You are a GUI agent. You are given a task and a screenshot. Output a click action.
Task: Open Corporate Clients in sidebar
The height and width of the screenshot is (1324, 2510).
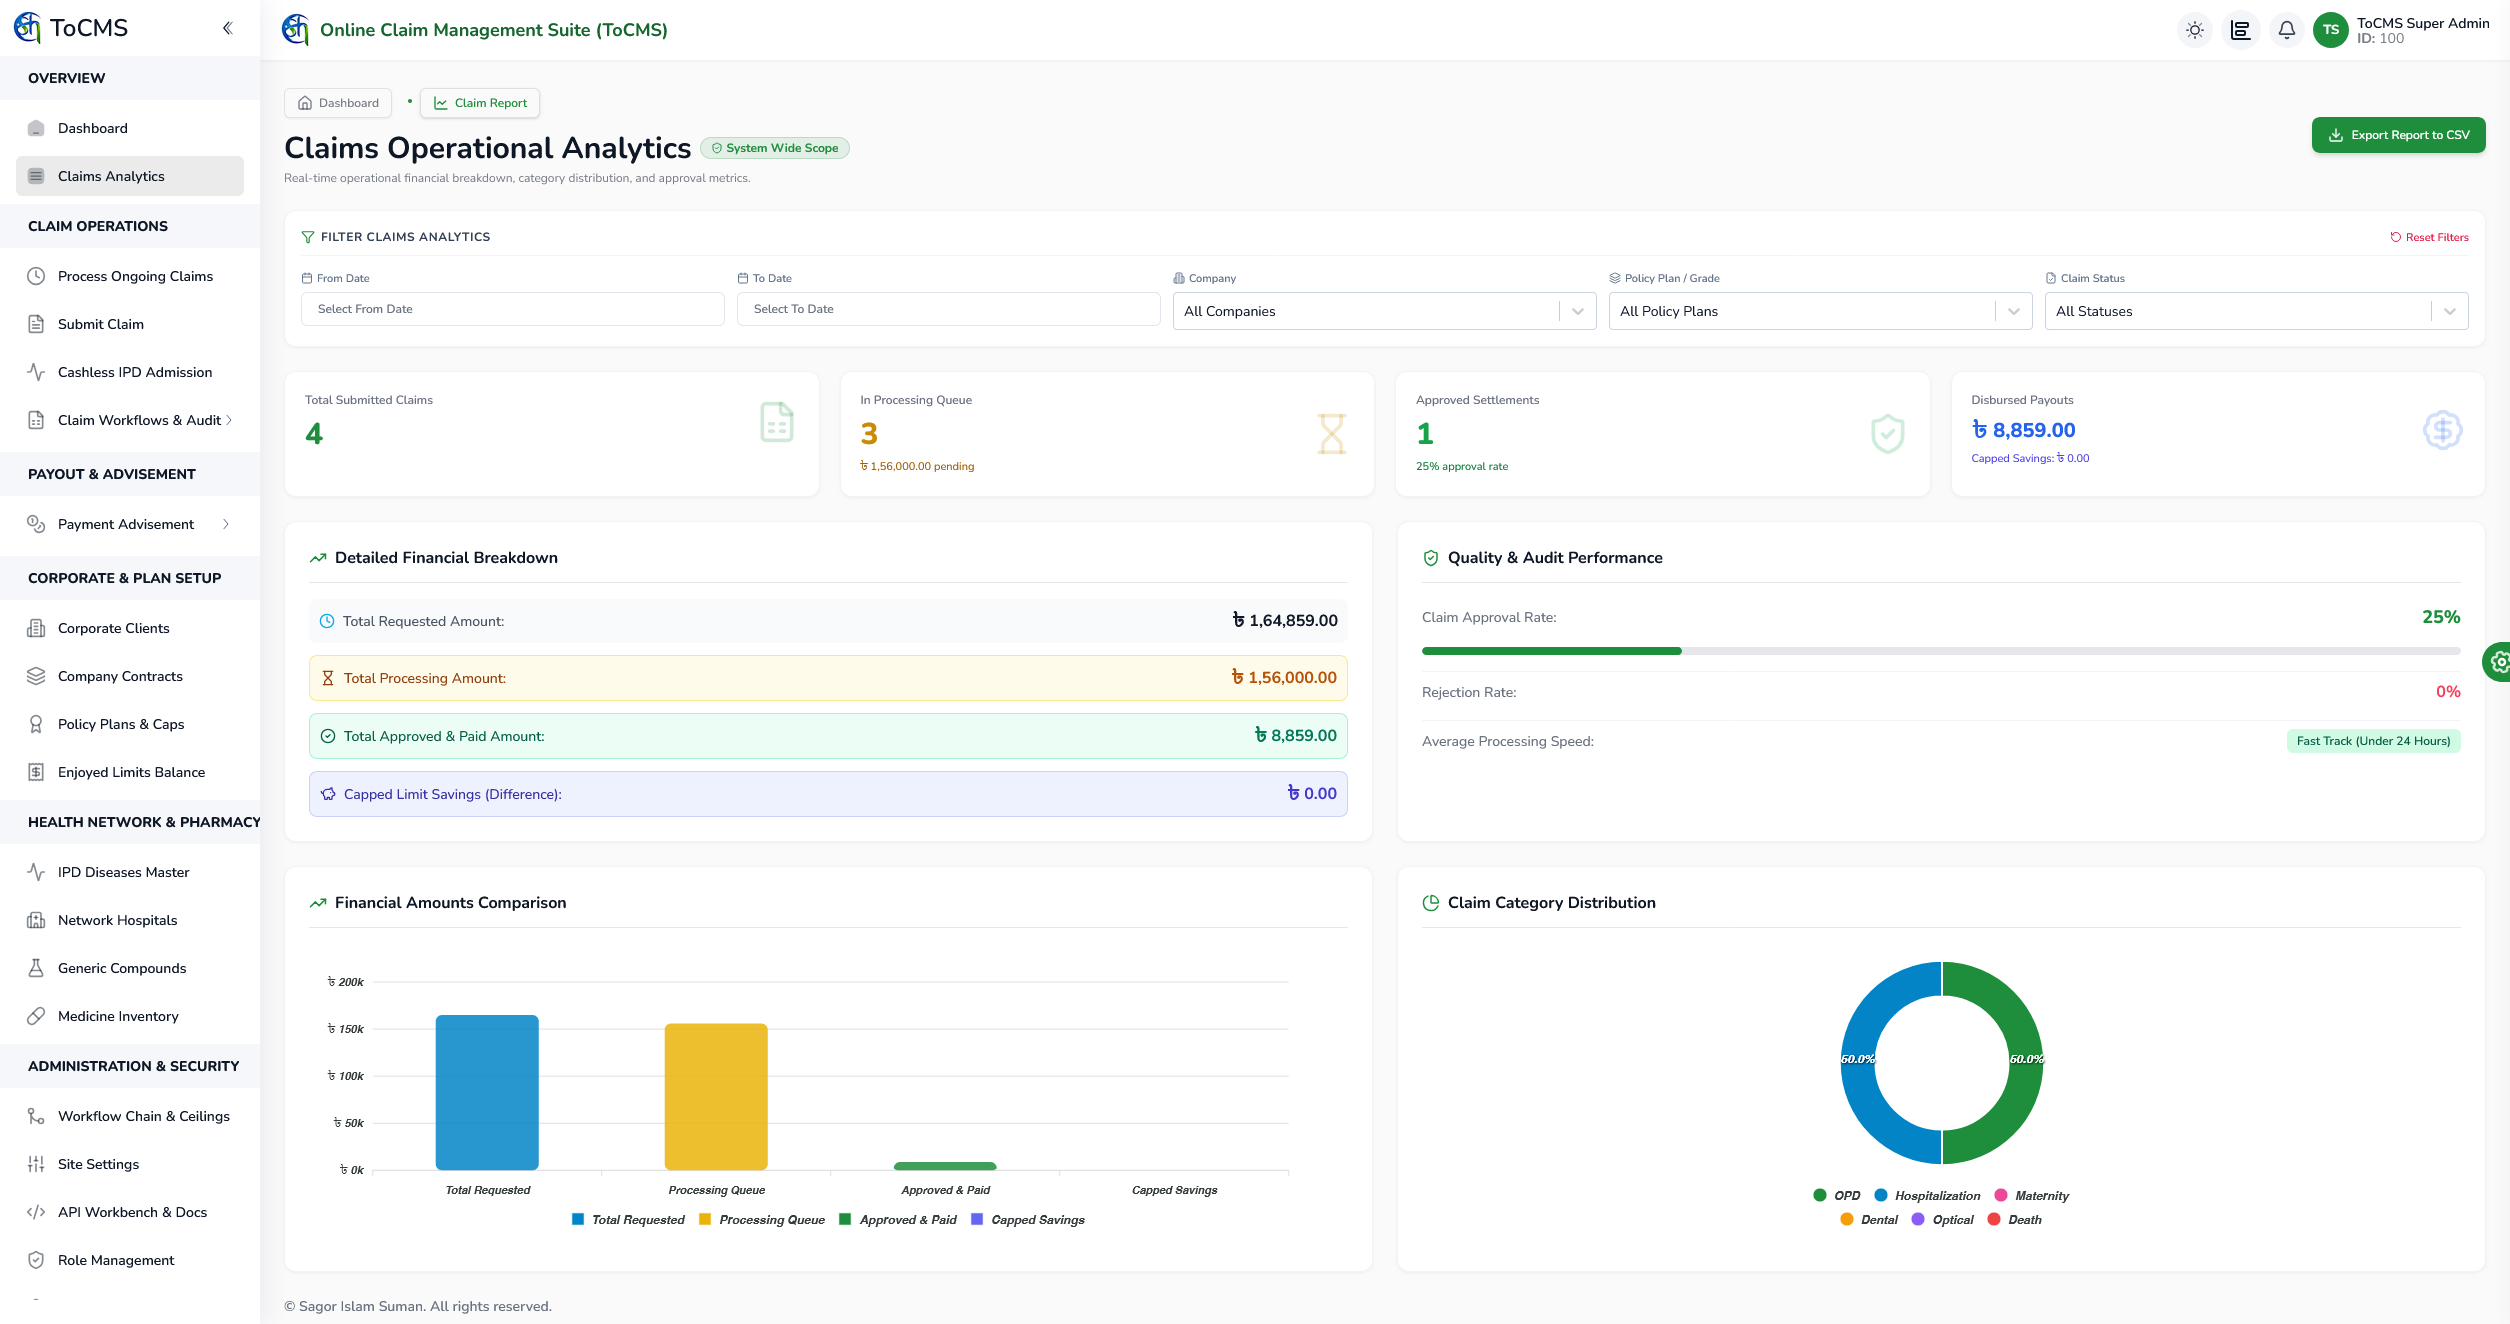coord(130,628)
